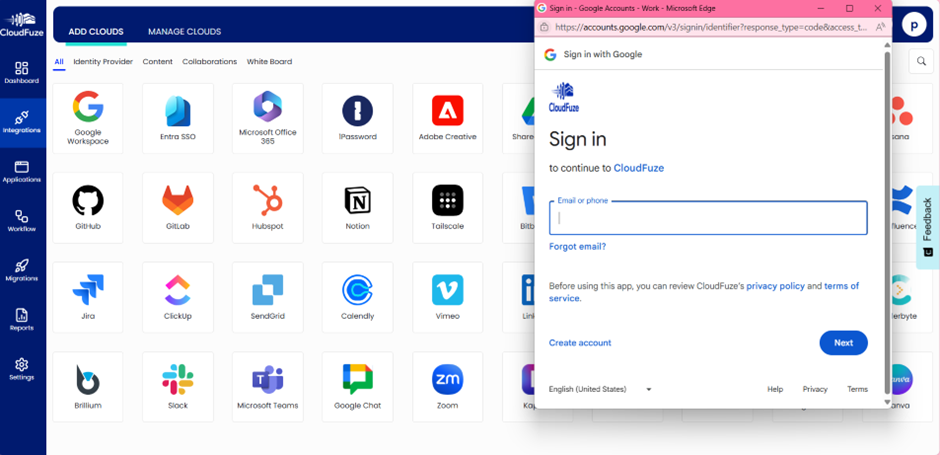Select the Microsoft Office 365 card
Viewport: 940px width, 455px height.
point(268,118)
